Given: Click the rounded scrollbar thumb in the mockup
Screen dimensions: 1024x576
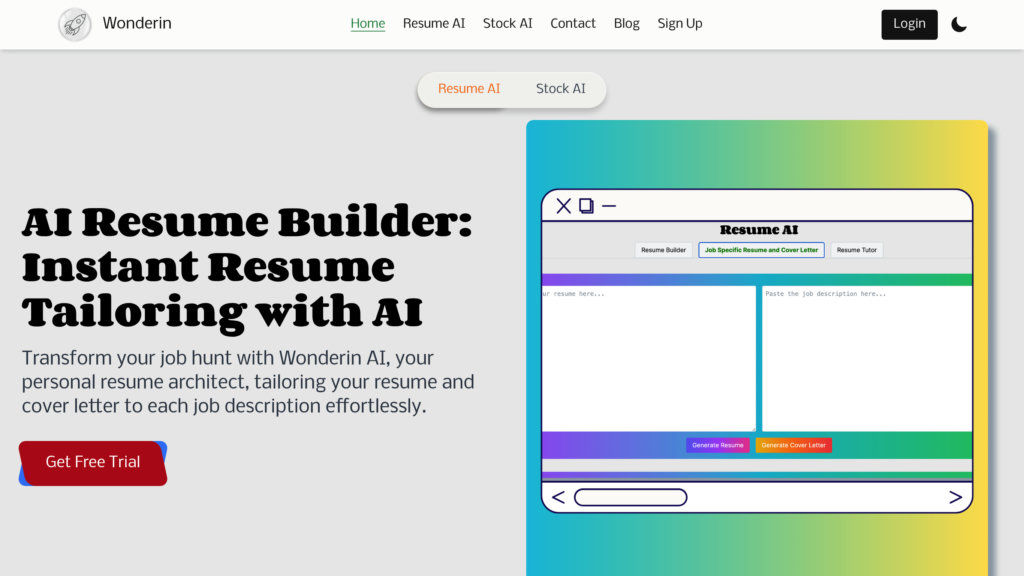Looking at the screenshot, I should click(630, 498).
